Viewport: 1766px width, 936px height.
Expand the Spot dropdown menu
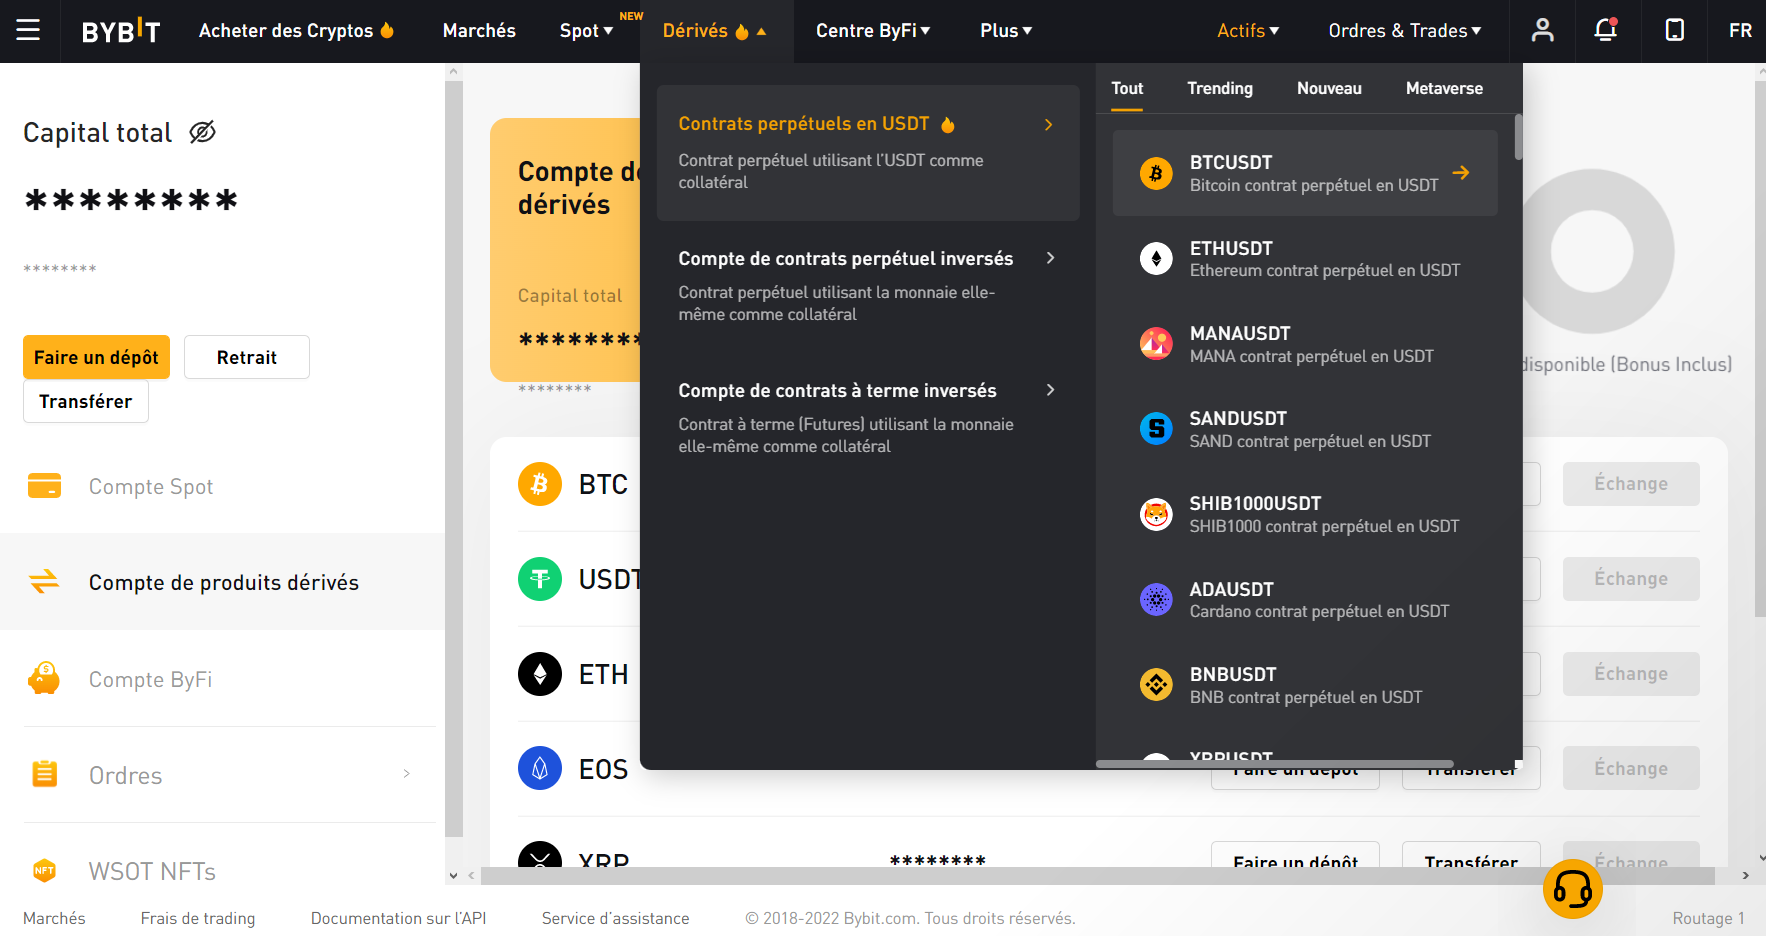586,31
